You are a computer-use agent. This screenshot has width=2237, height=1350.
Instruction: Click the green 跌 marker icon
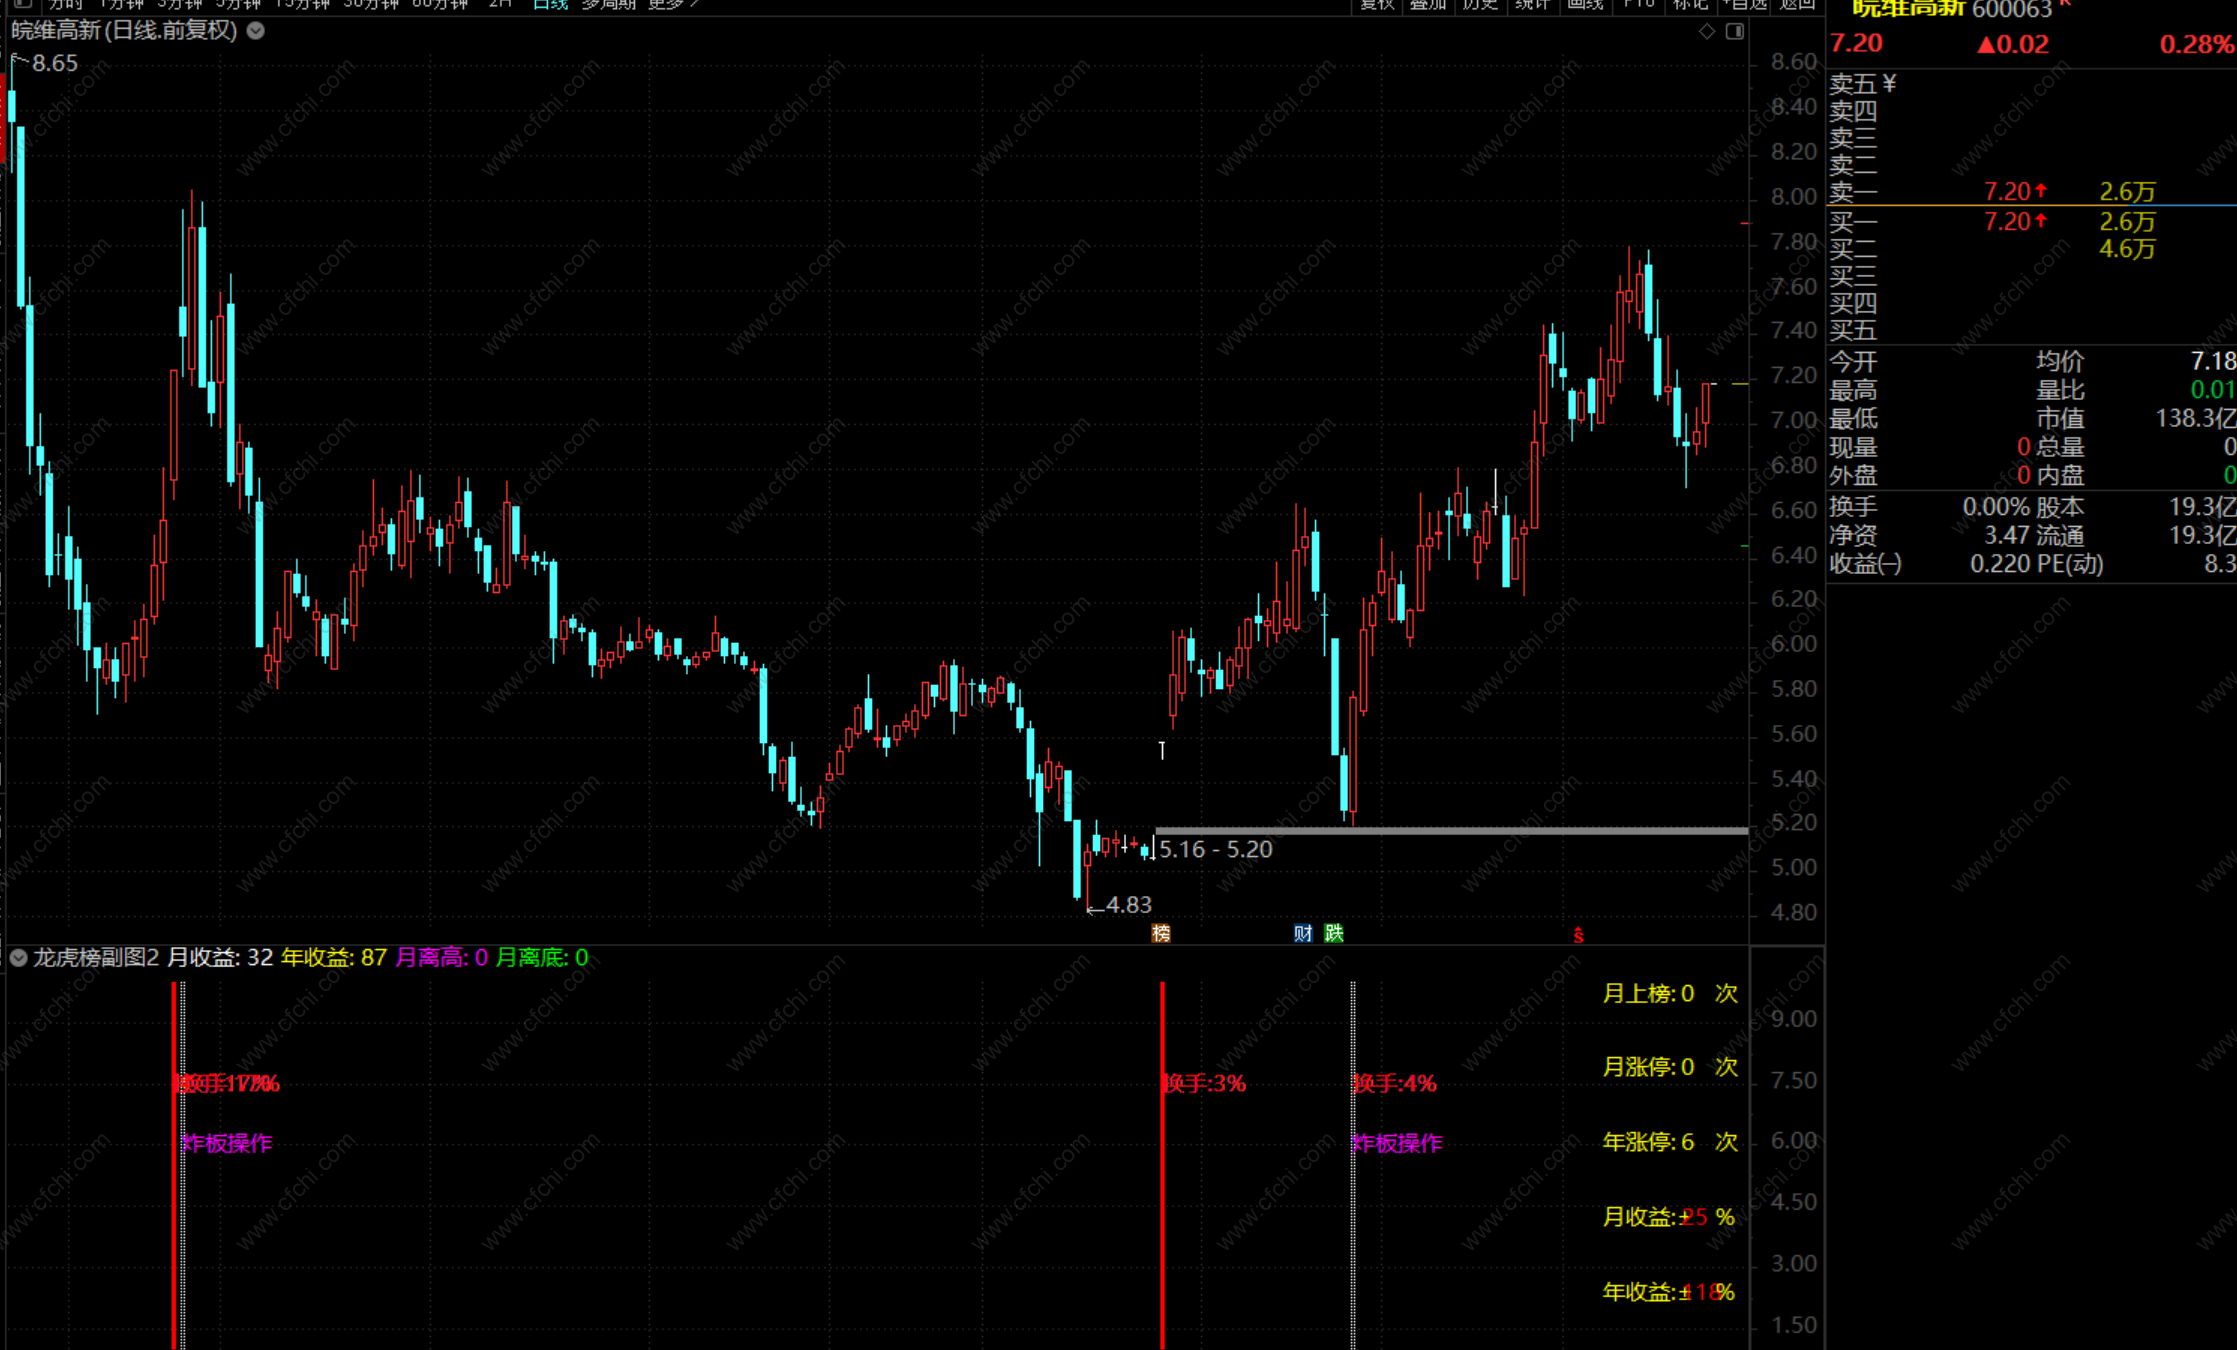(x=1334, y=933)
